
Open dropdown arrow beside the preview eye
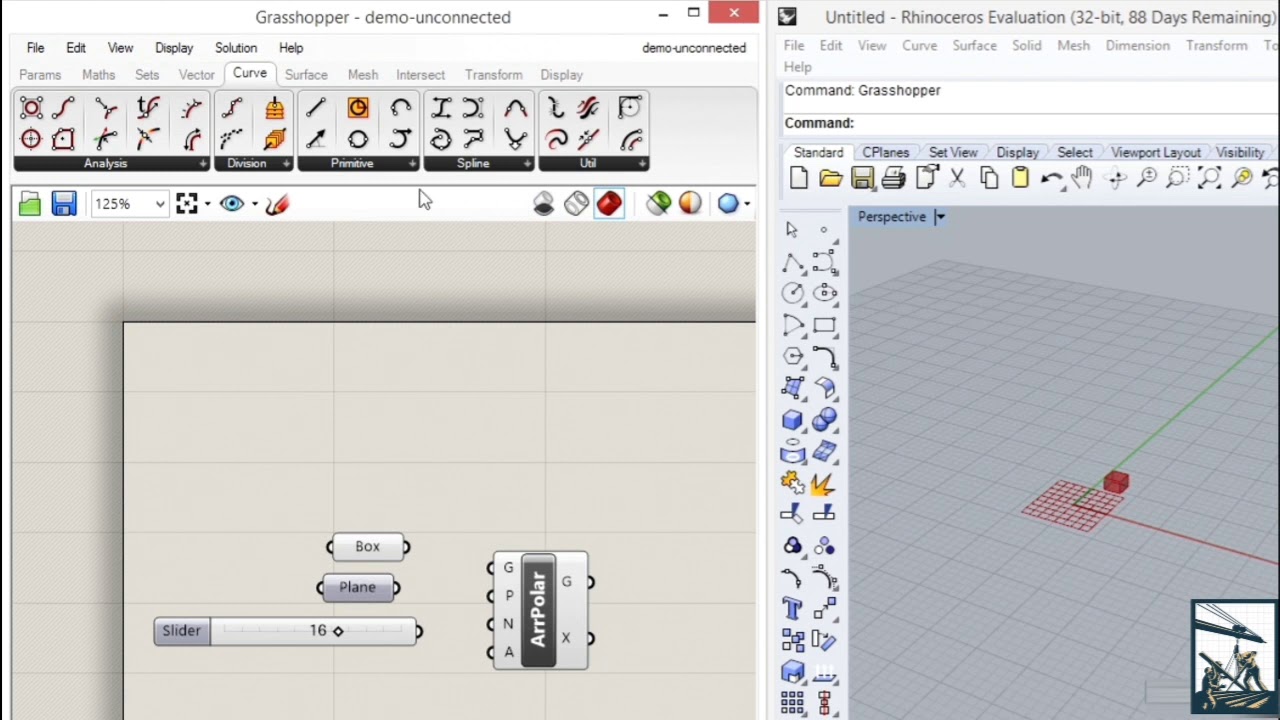pos(255,204)
